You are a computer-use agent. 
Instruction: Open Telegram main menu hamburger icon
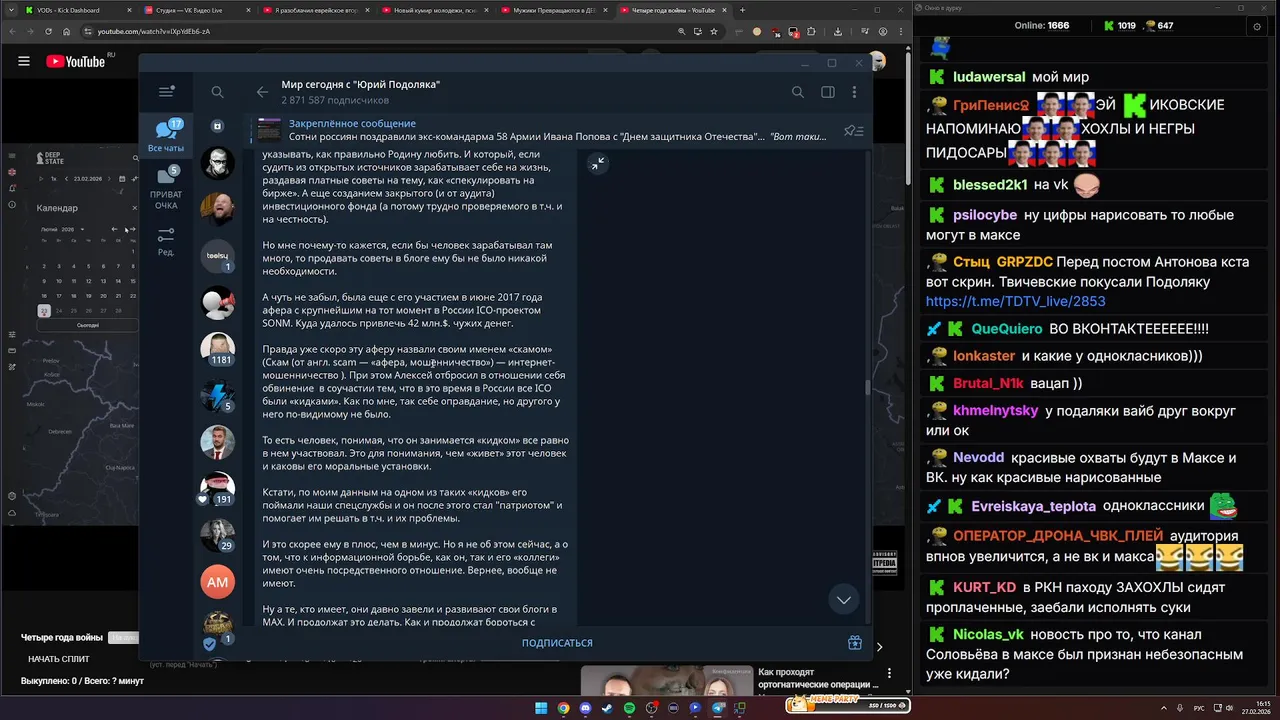coord(166,92)
